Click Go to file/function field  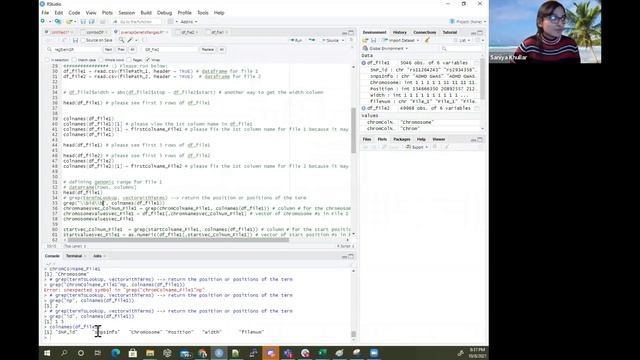pos(137,22)
